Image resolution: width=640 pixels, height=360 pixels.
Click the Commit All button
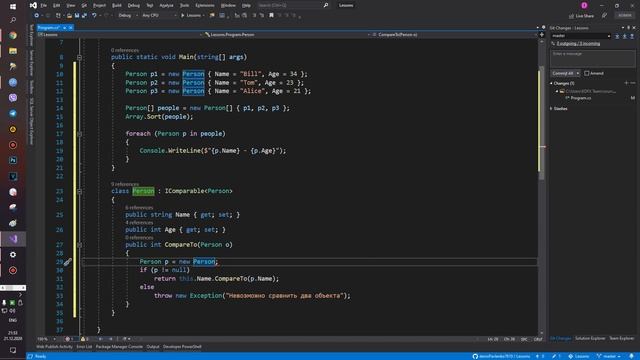tap(563, 73)
